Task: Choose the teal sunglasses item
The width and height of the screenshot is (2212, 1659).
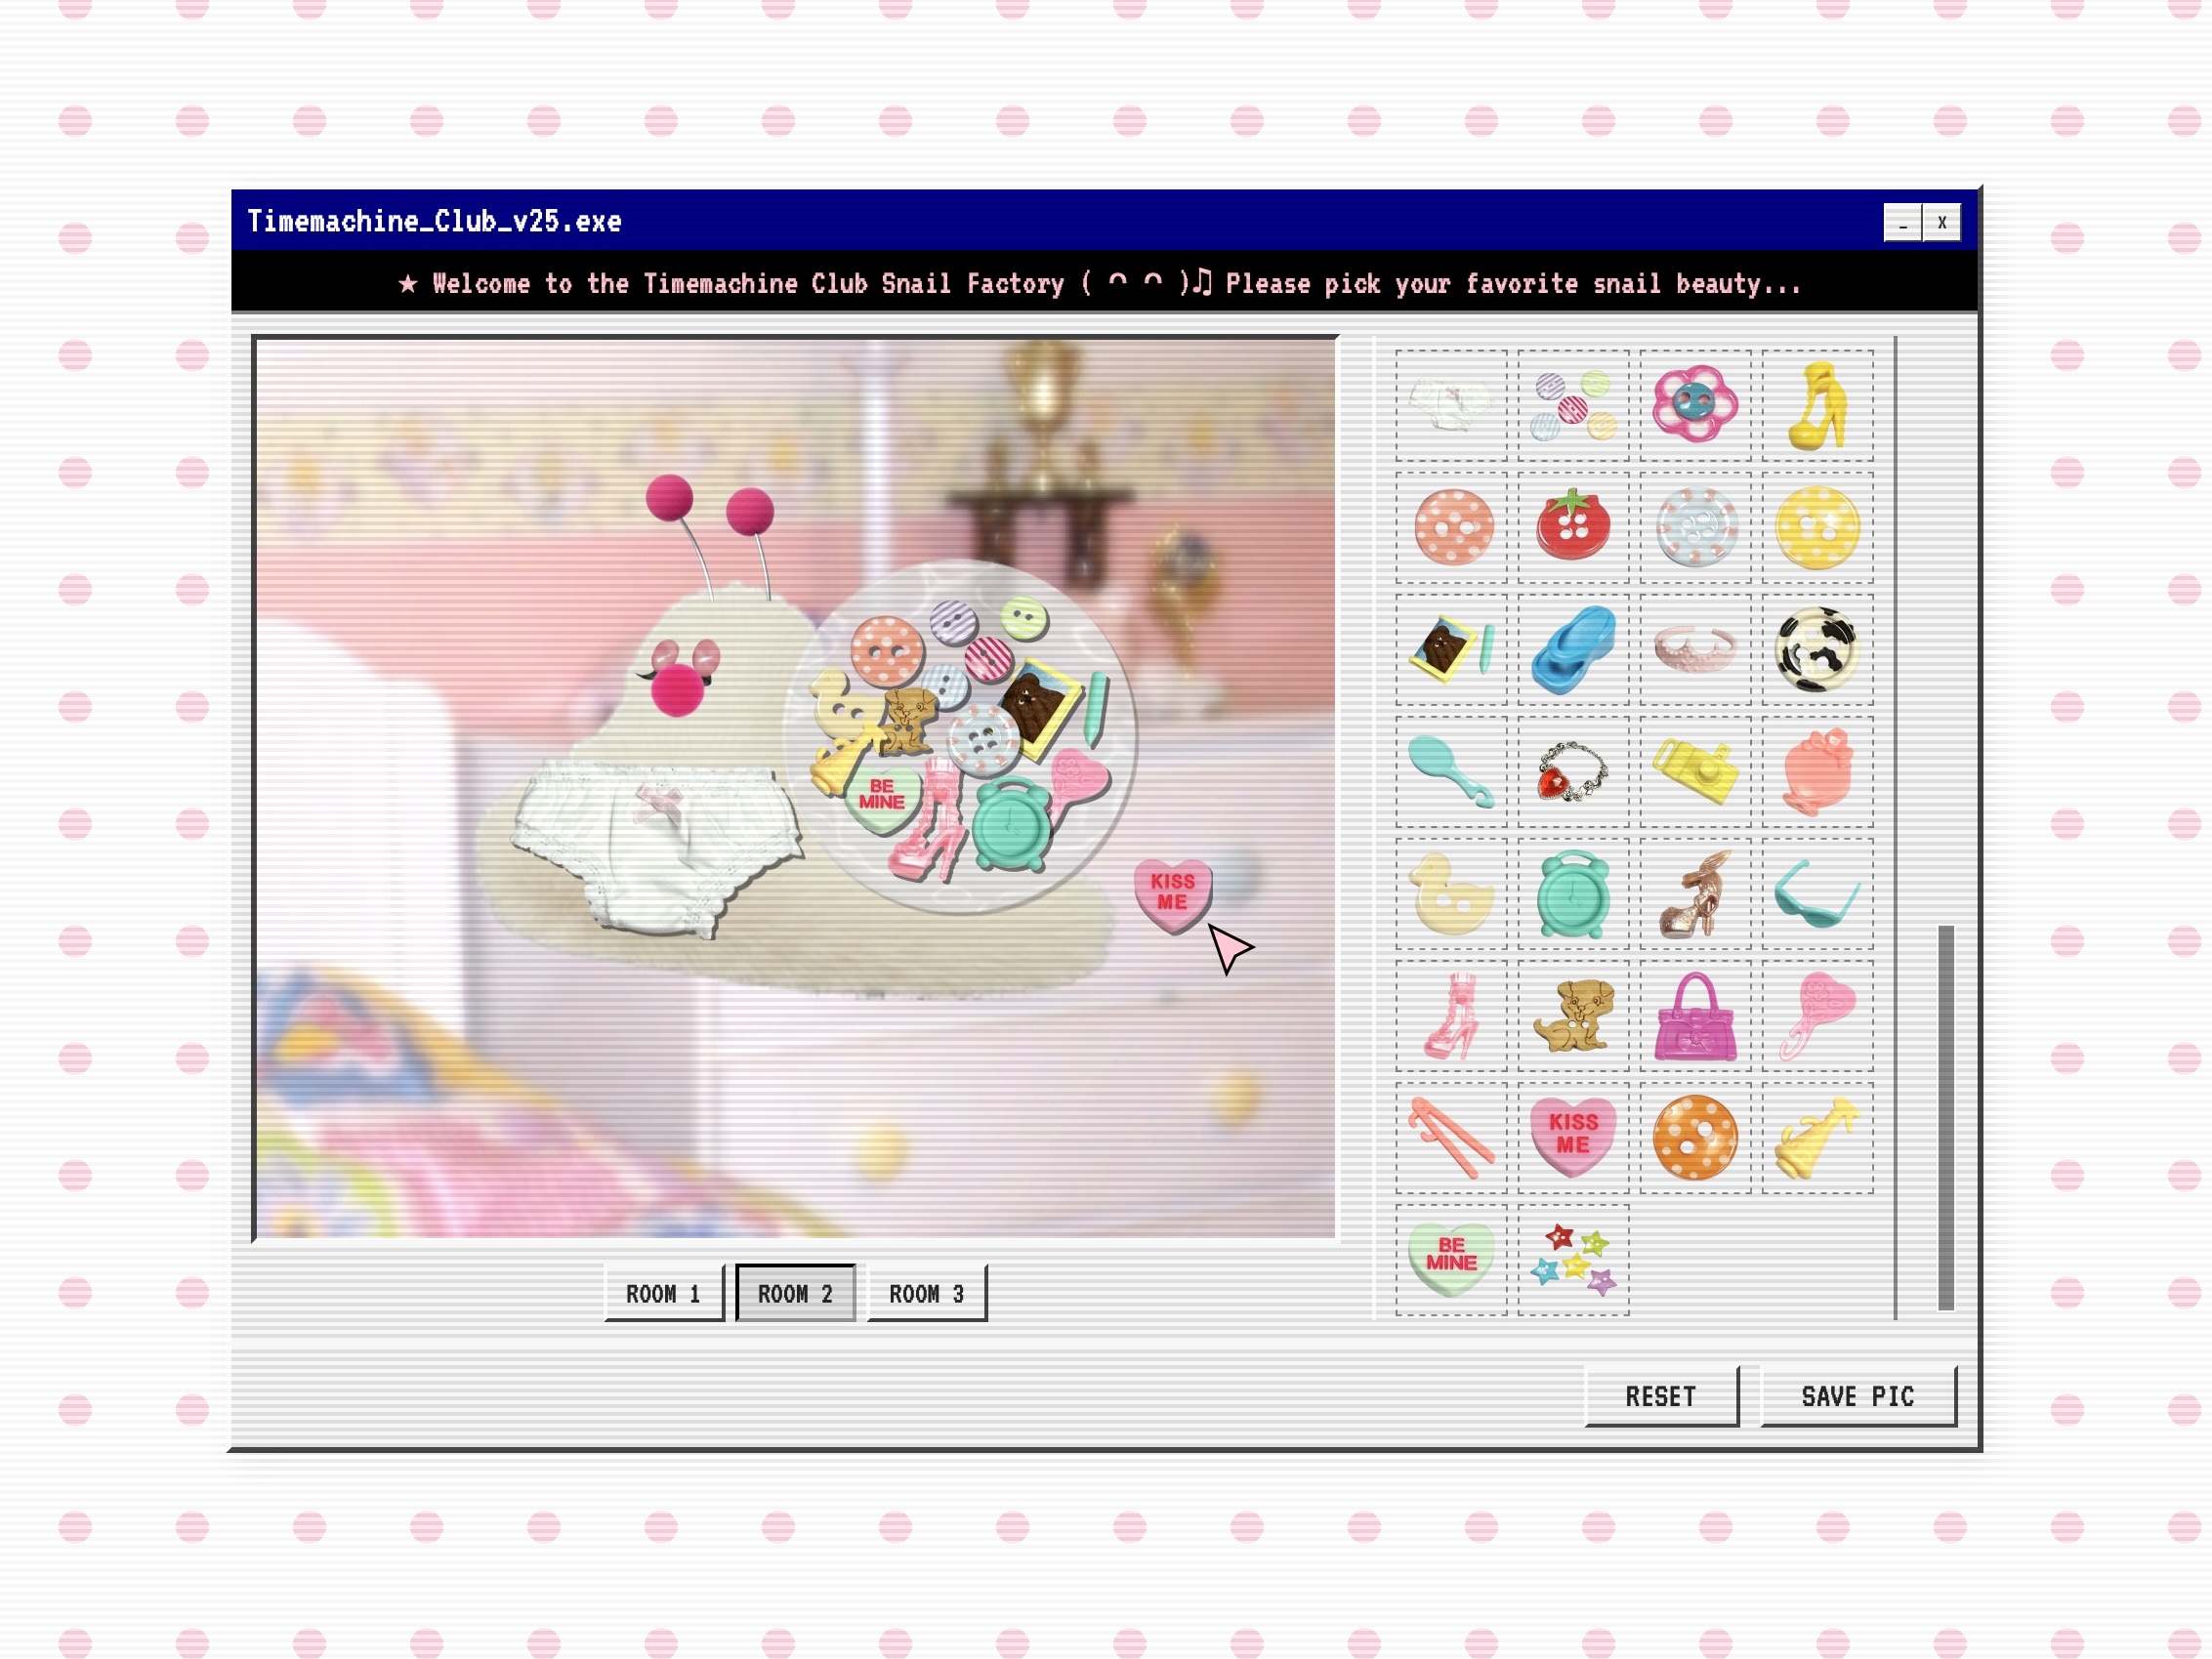Action: point(1817,893)
